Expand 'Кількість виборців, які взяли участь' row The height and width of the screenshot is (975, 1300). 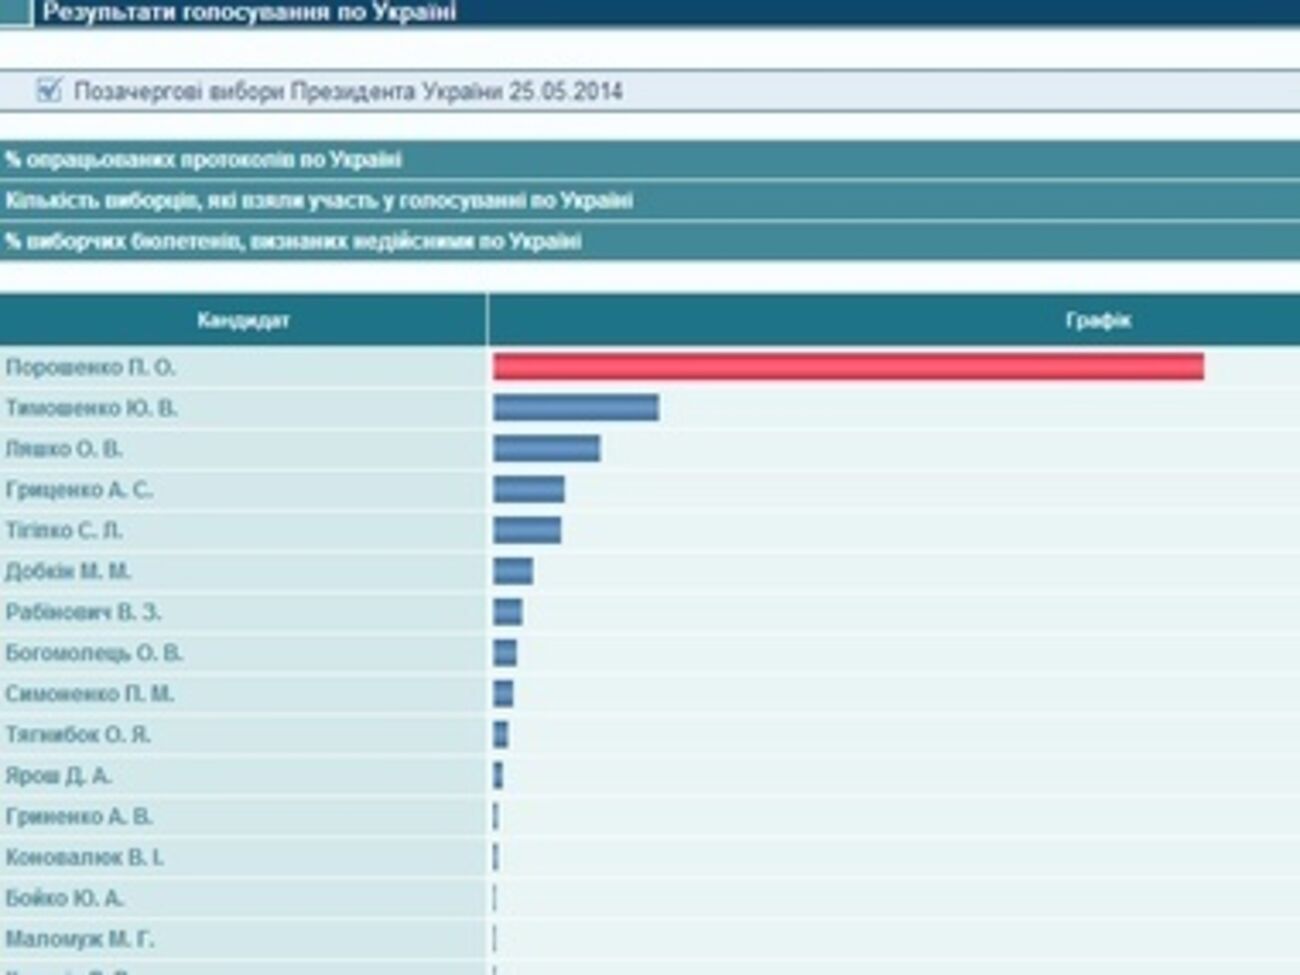pyautogui.click(x=318, y=201)
